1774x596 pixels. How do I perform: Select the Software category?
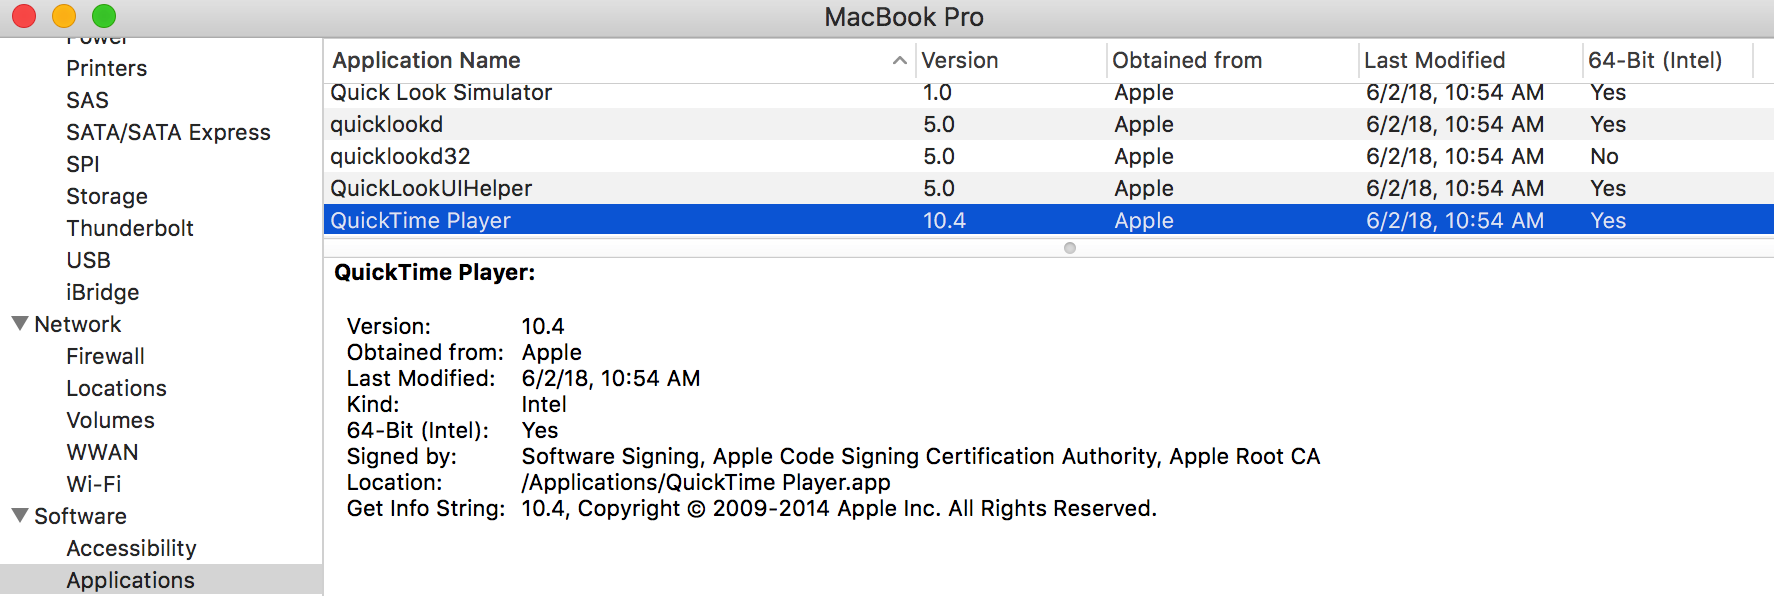click(x=81, y=516)
